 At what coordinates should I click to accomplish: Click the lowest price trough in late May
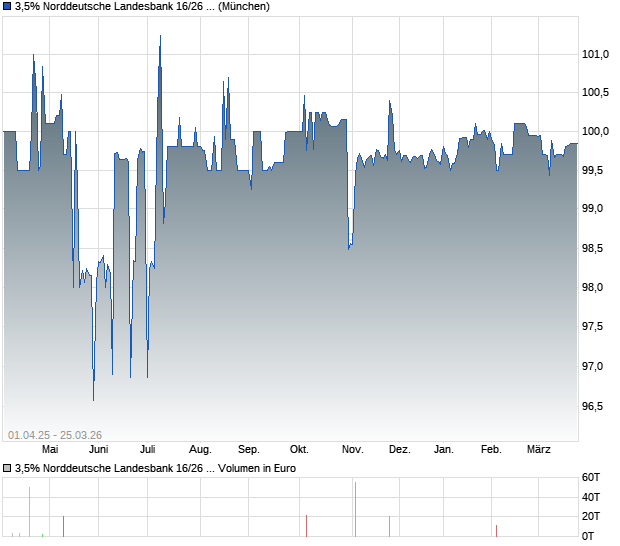(93, 399)
